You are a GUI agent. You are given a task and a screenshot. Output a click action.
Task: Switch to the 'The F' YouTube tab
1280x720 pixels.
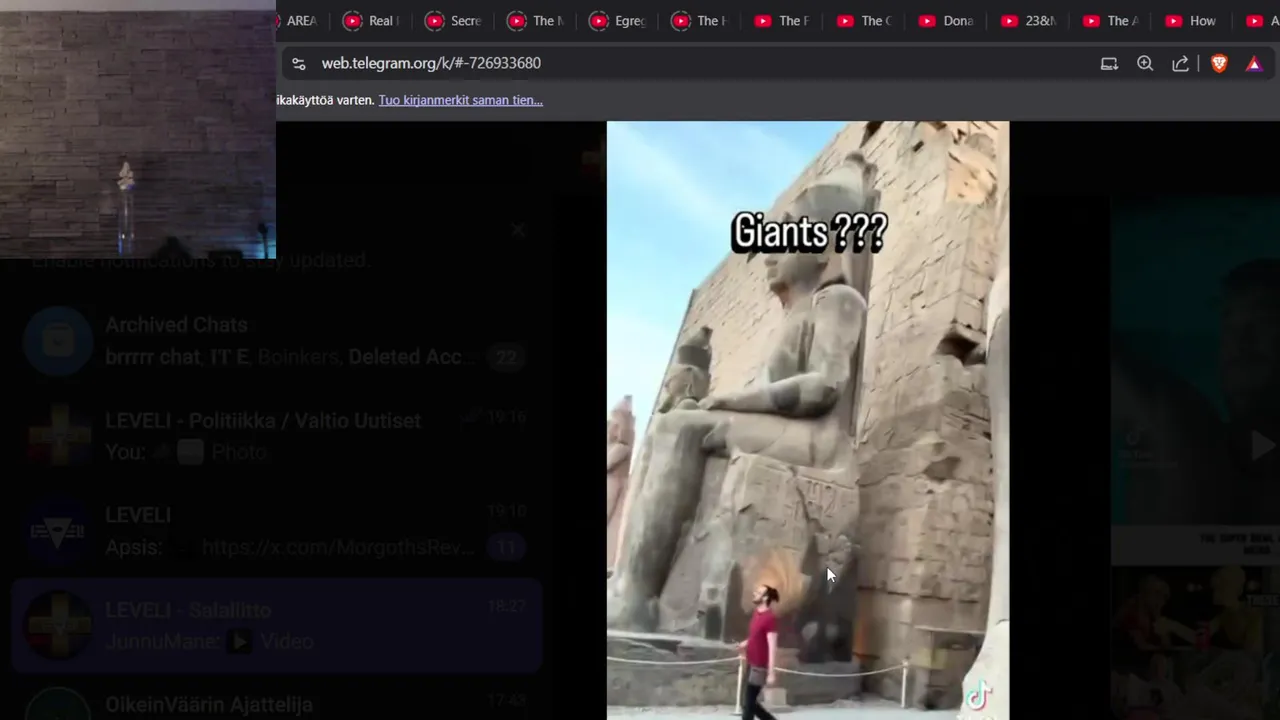point(781,20)
